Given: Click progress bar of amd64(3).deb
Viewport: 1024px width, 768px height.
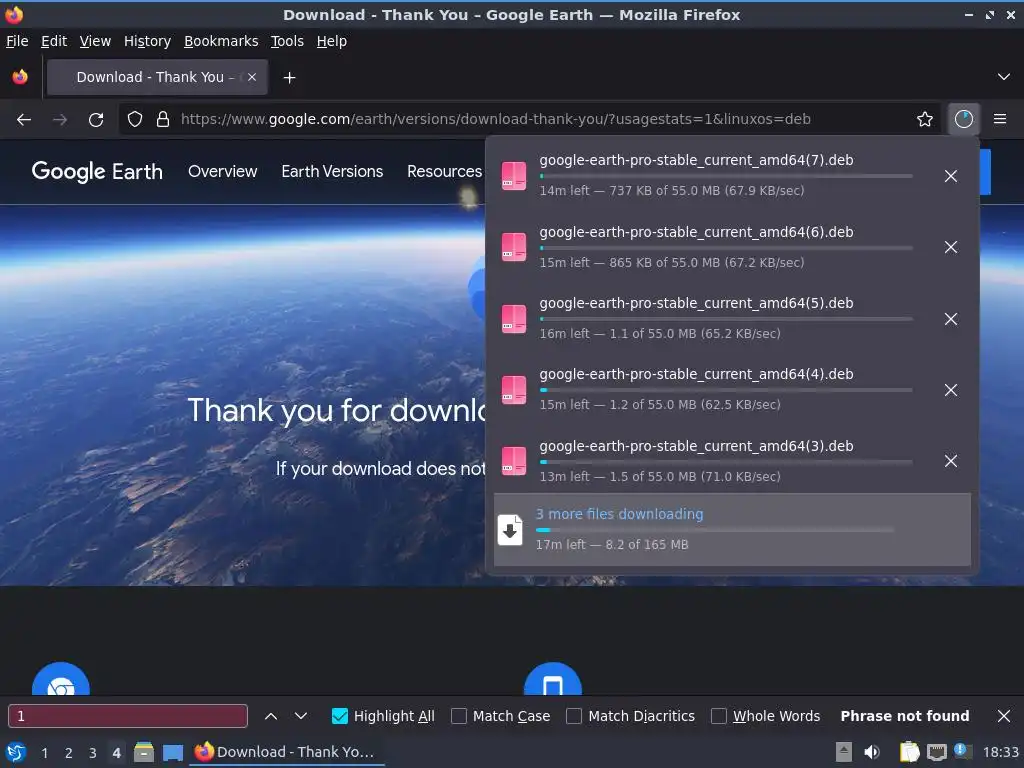Looking at the screenshot, I should [726, 462].
